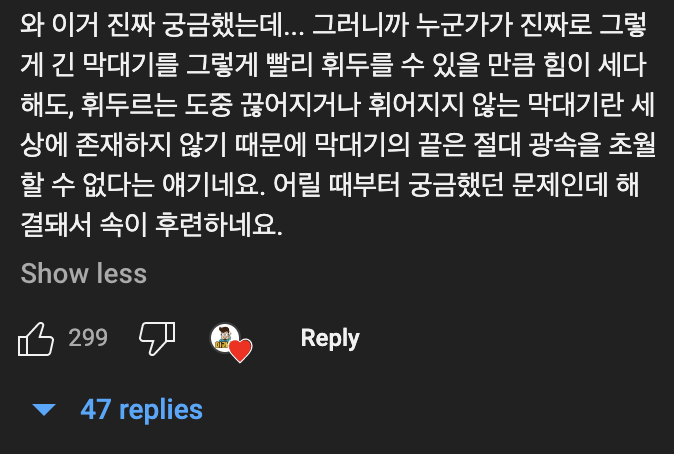Expand replies using the blue triangle arrow
674x454 pixels.
pyautogui.click(x=43, y=410)
